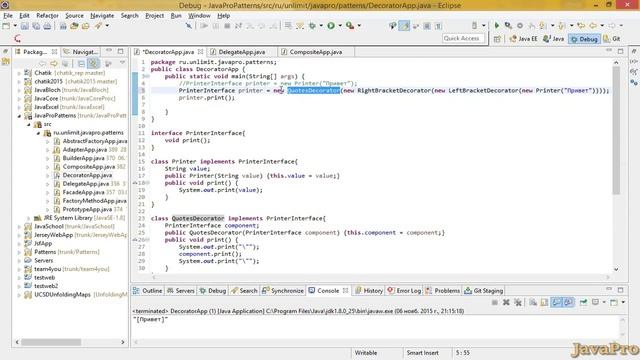Close the Console view tab

click(345, 291)
